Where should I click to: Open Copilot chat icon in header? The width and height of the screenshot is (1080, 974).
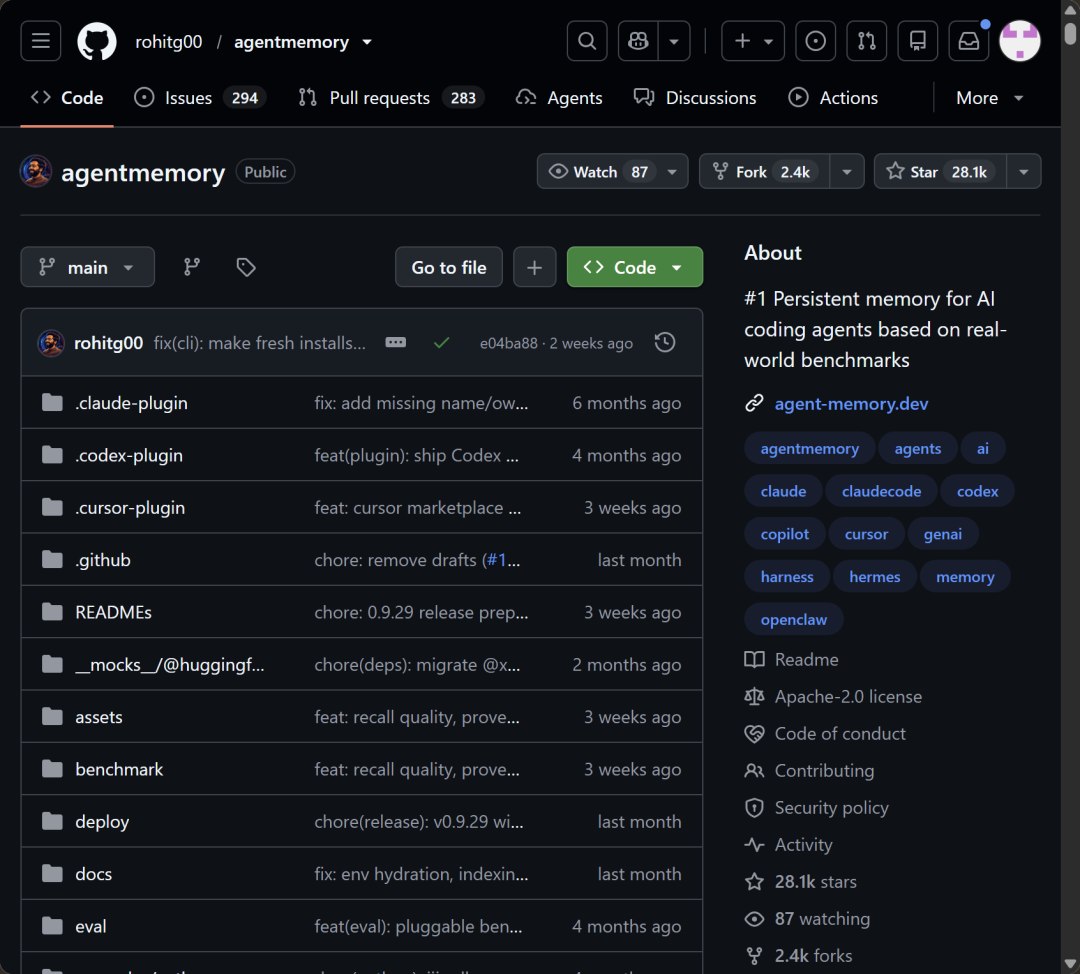(638, 41)
